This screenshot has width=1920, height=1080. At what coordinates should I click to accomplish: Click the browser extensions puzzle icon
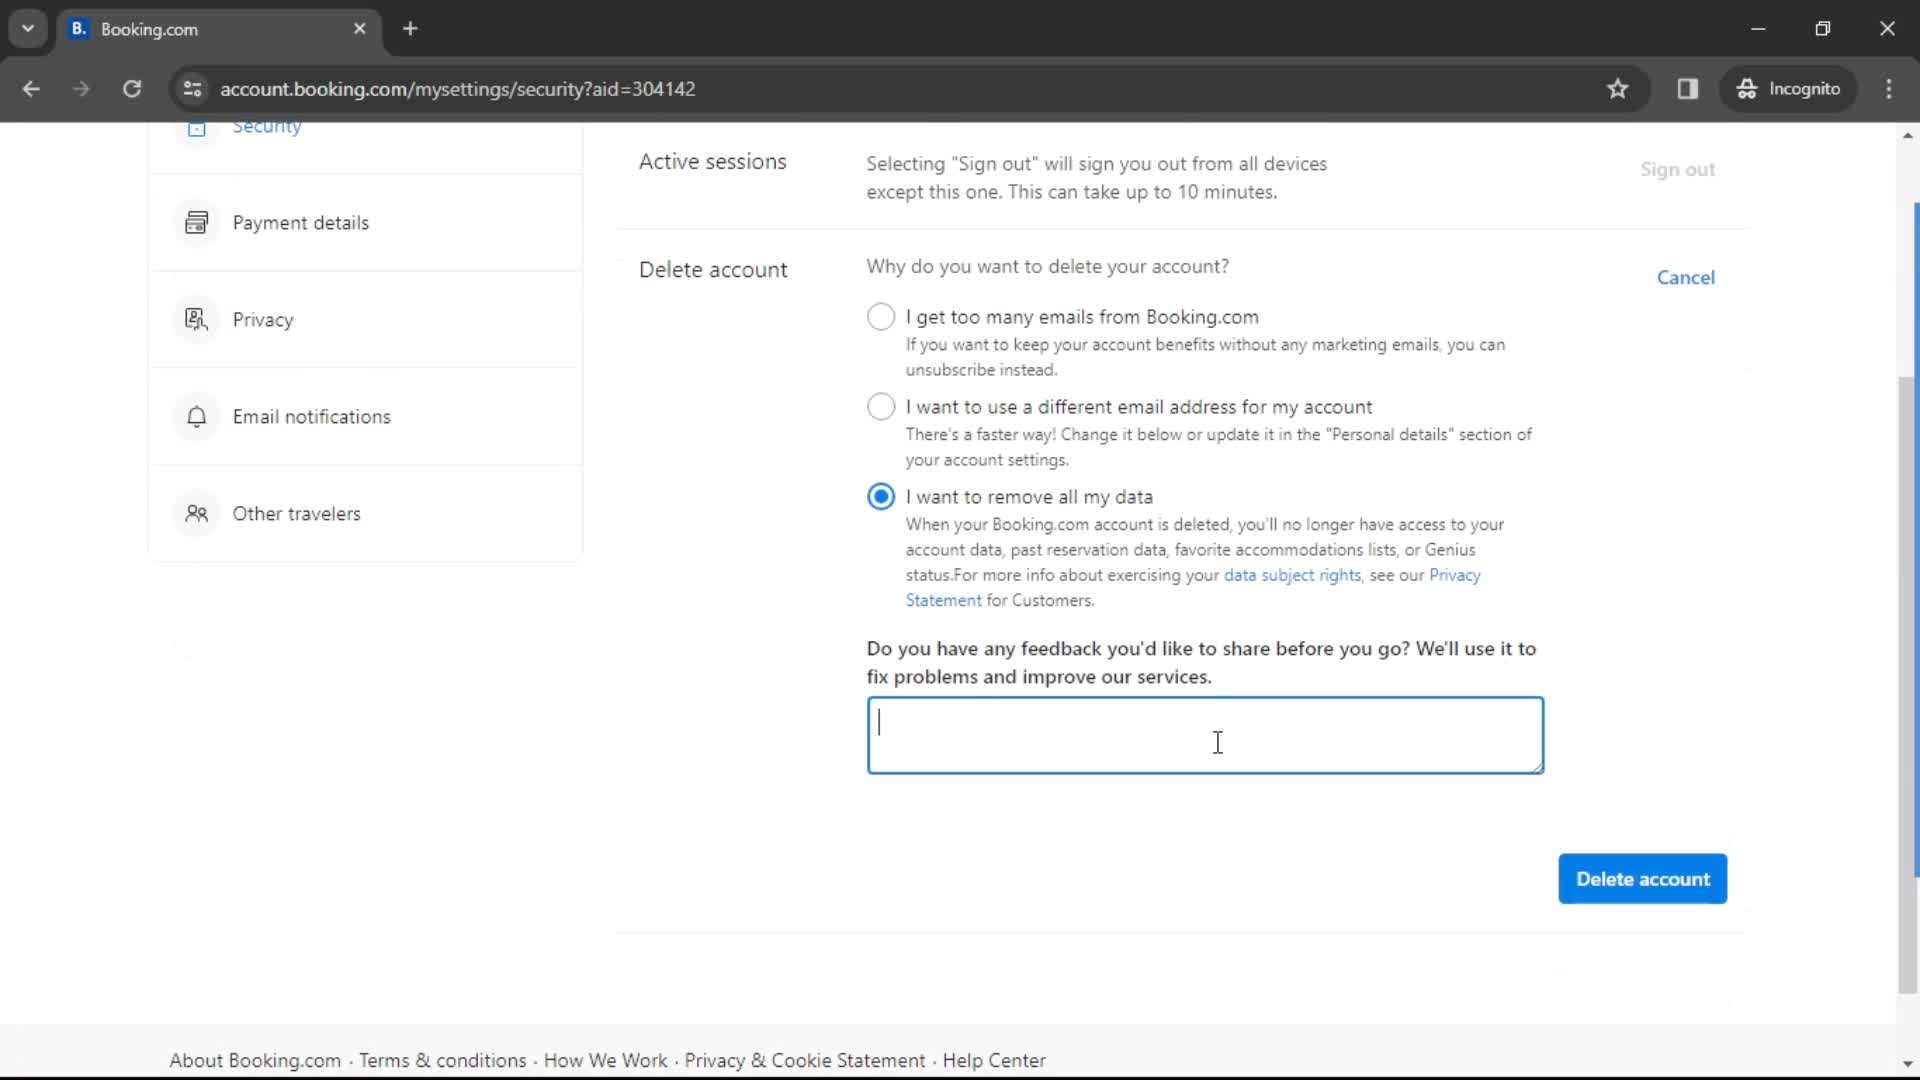click(1689, 88)
